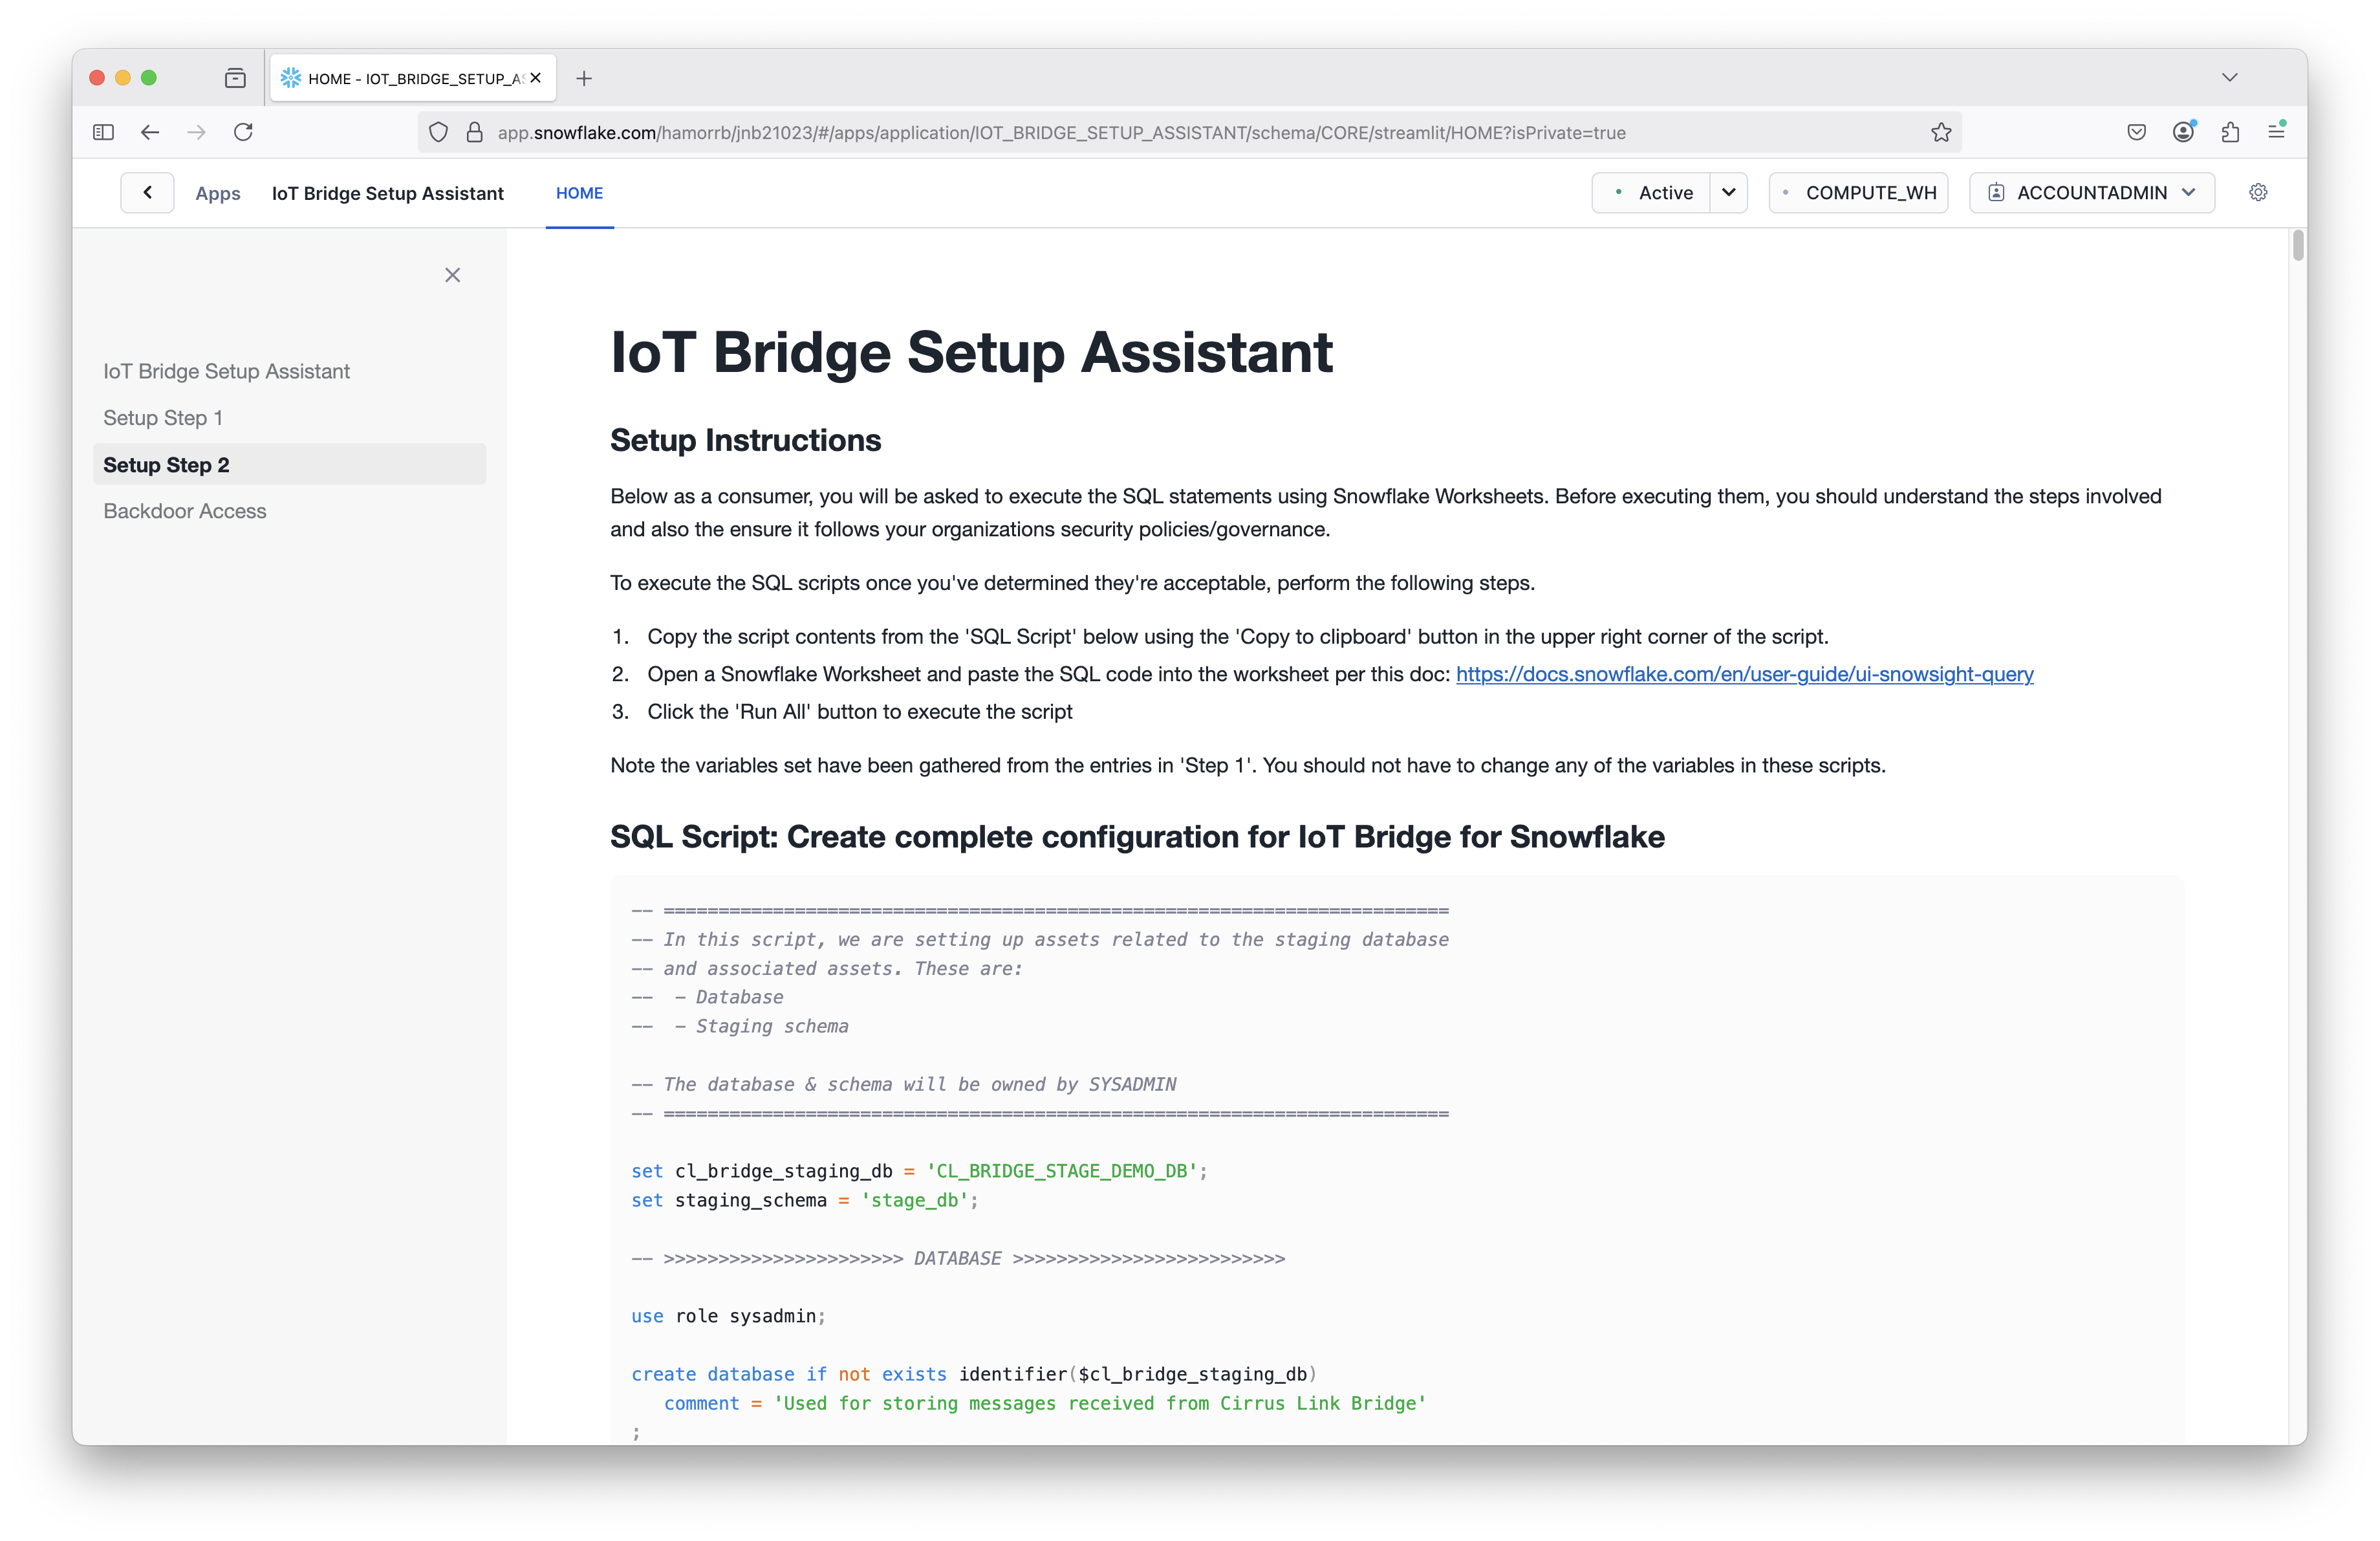
Task: Open IoT Bridge Setup Assistant sidebar page
Action: 227,371
